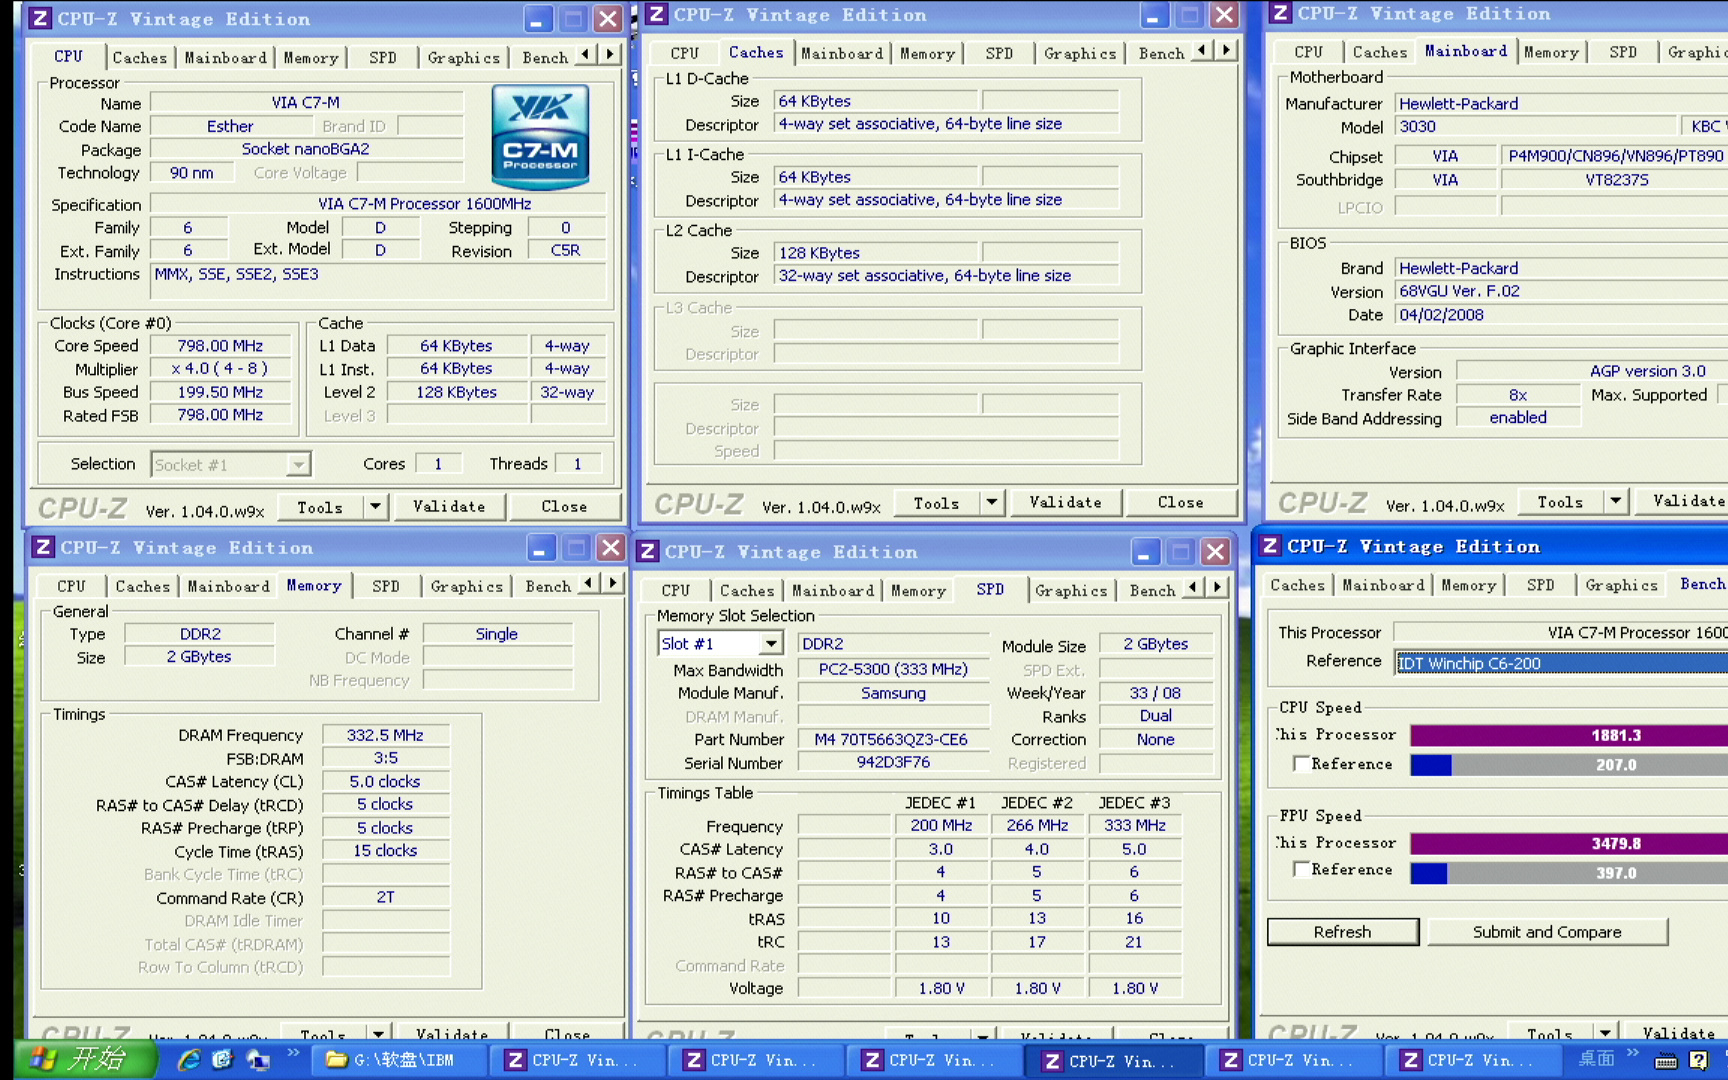Launch Internet Explorer from quick launch
This screenshot has width=1728, height=1080.
click(x=188, y=1059)
